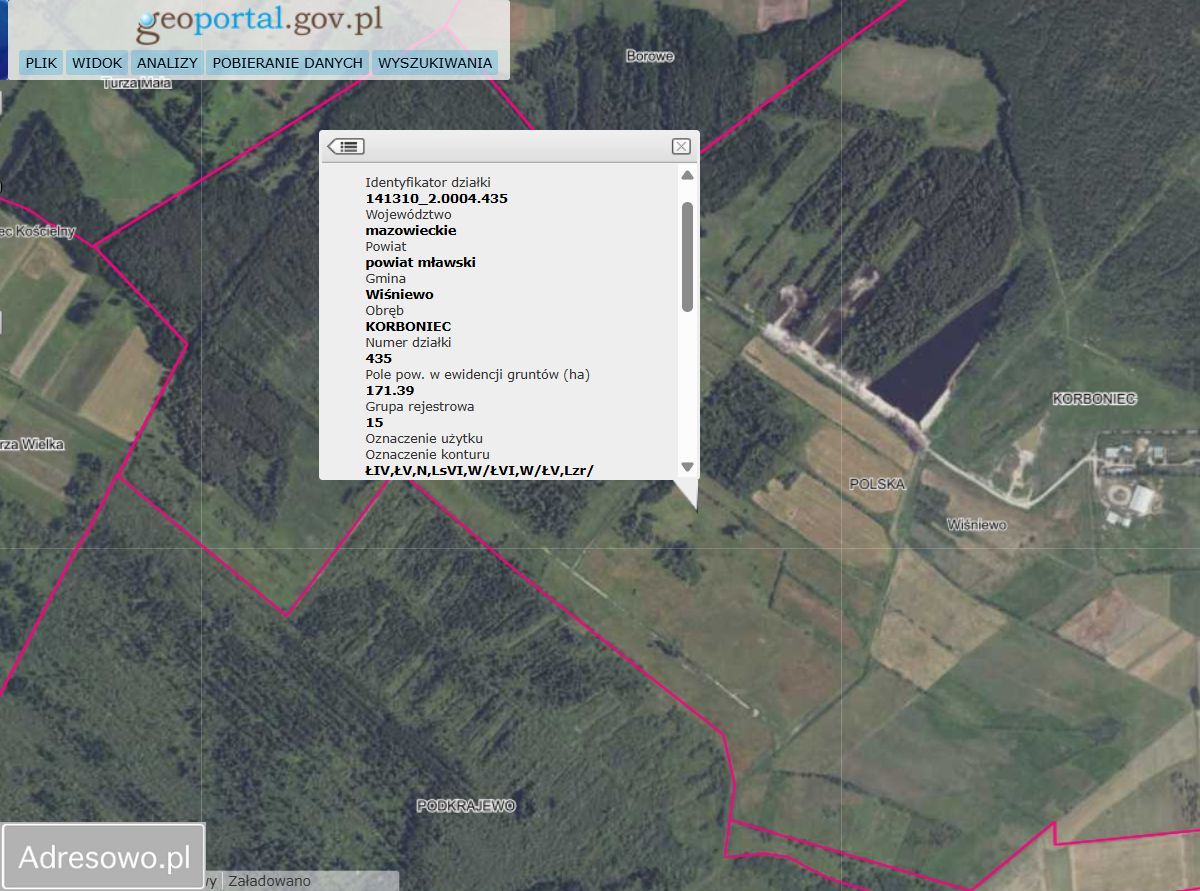Viewport: 1200px width, 891px height.
Task: Click the popup scrollbar up arrow
Action: 687,175
